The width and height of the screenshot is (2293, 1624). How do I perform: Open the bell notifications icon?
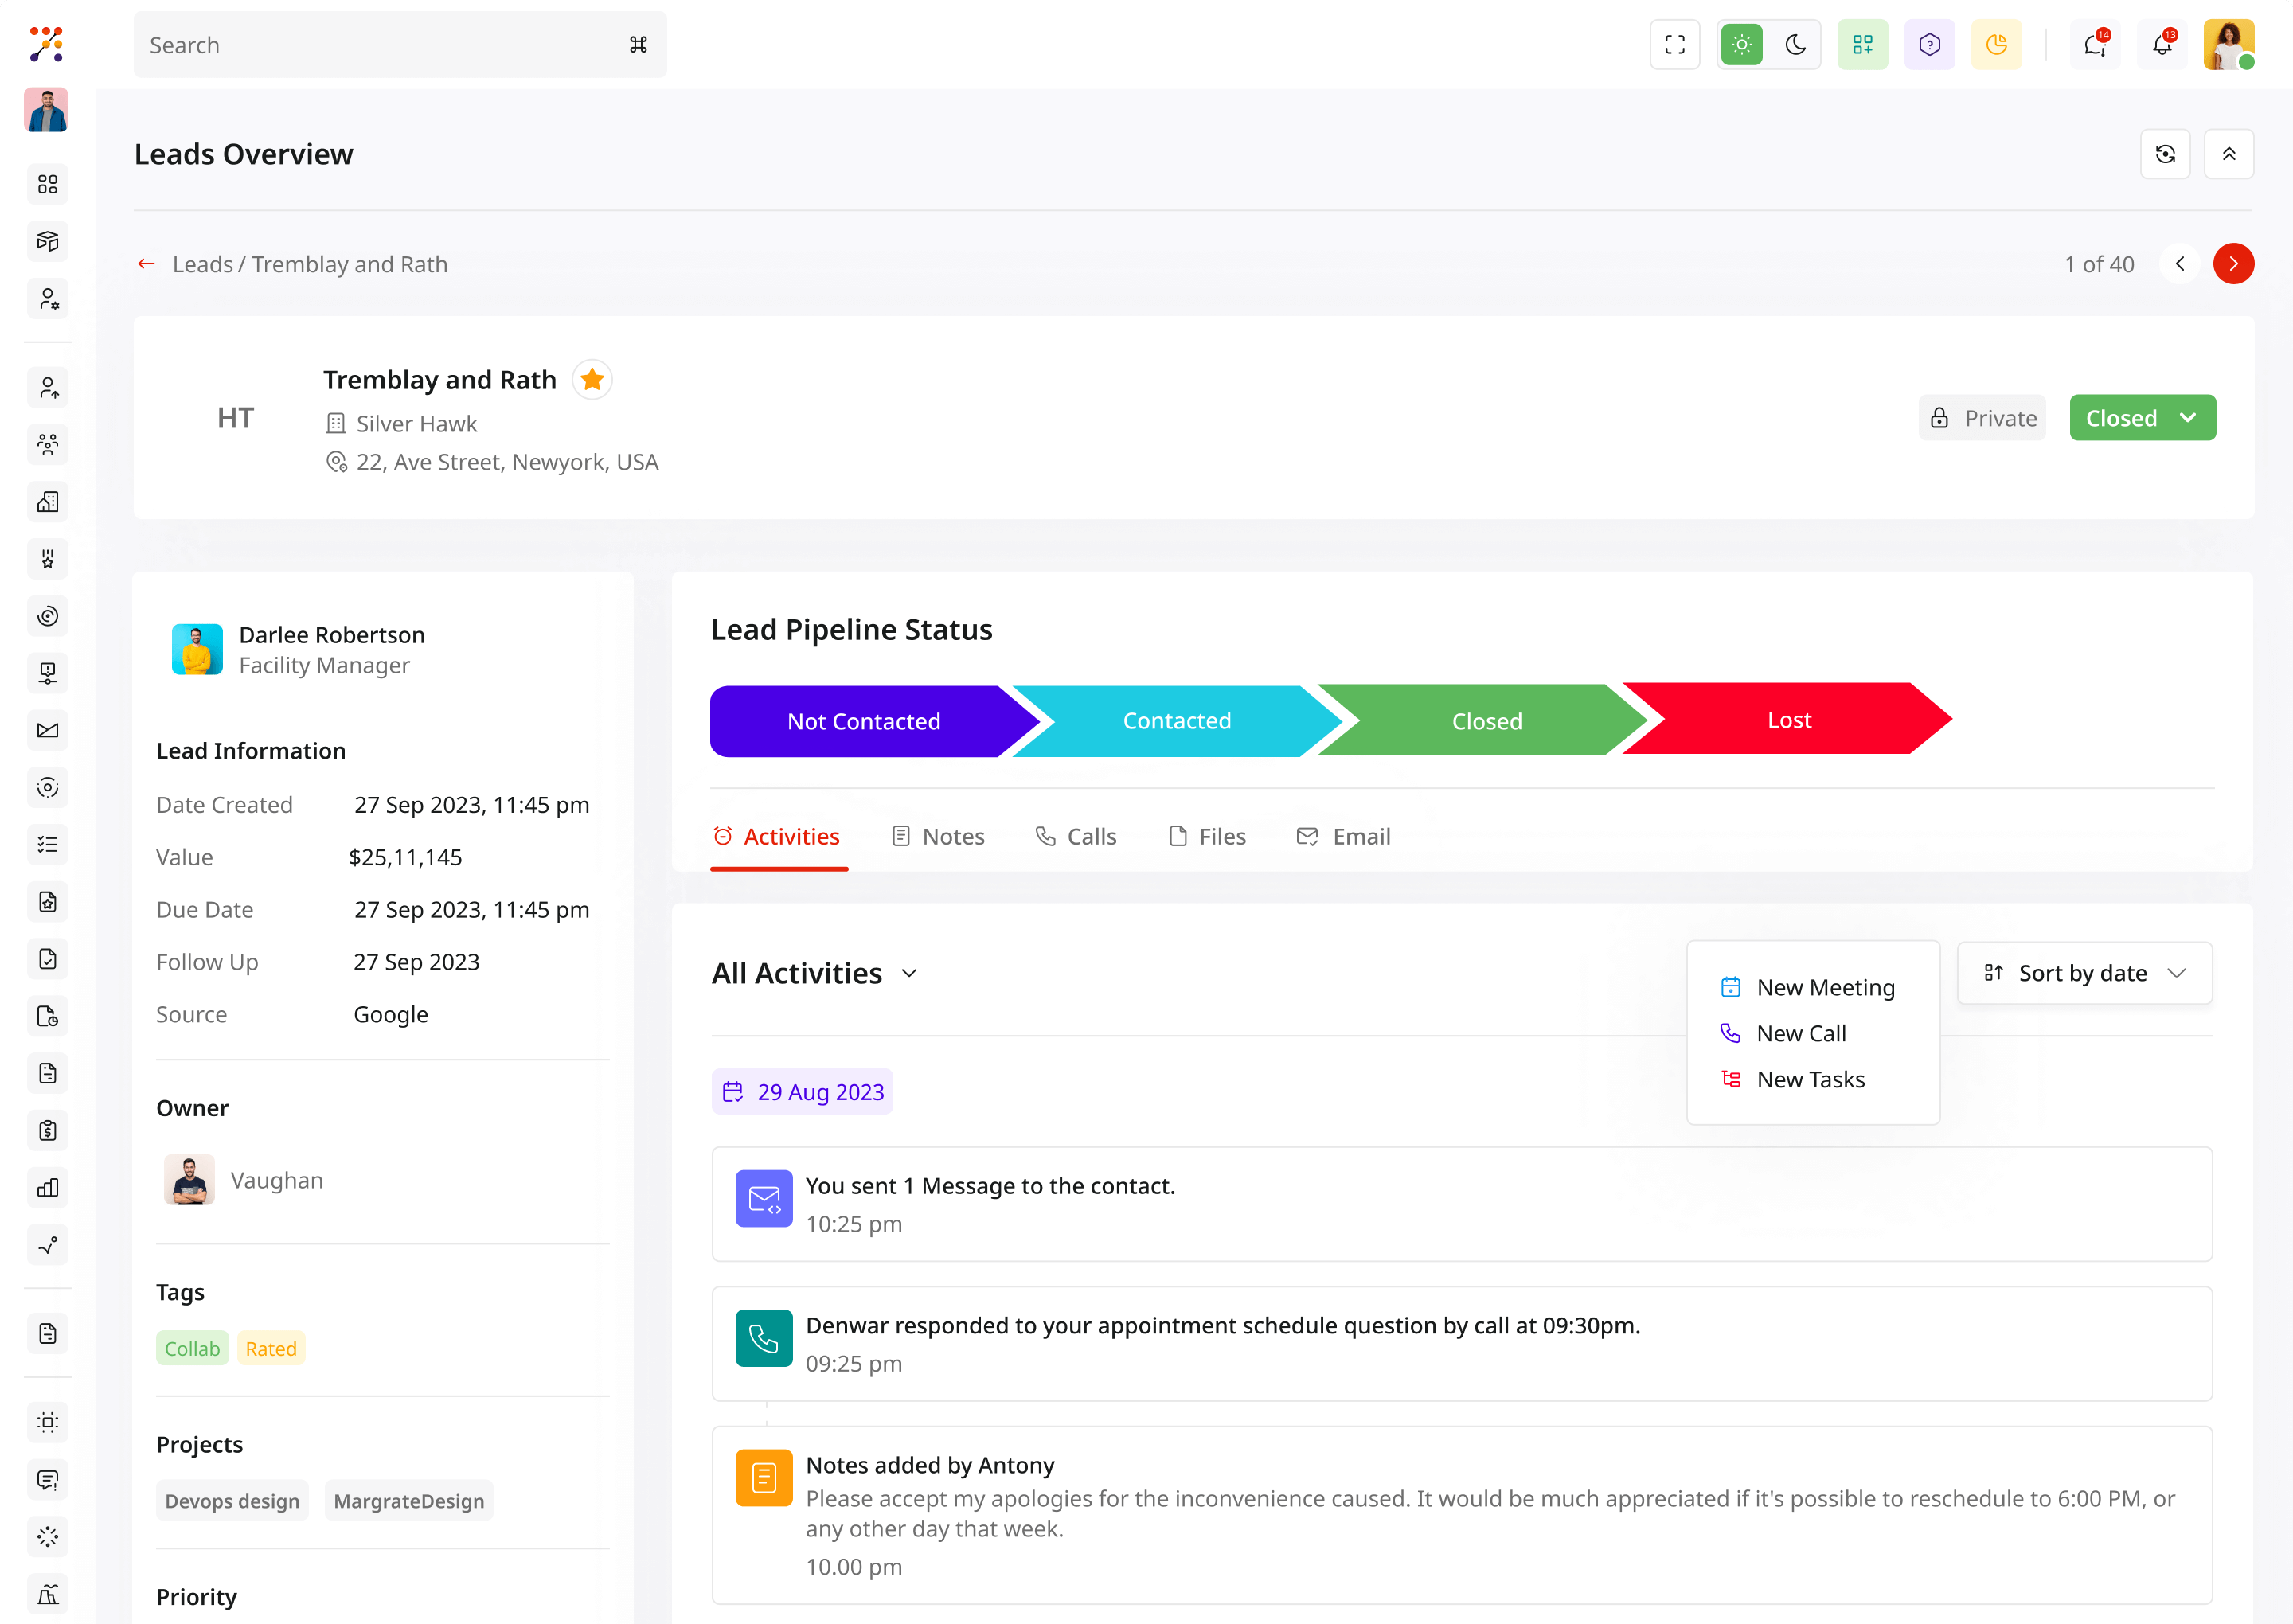[2162, 45]
